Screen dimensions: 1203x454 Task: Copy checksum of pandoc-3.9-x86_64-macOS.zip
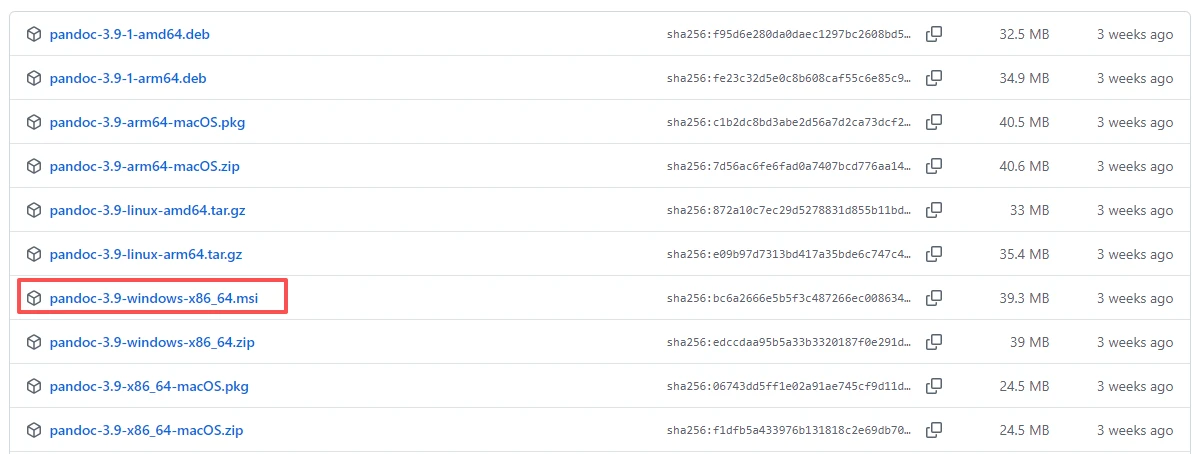(x=934, y=430)
